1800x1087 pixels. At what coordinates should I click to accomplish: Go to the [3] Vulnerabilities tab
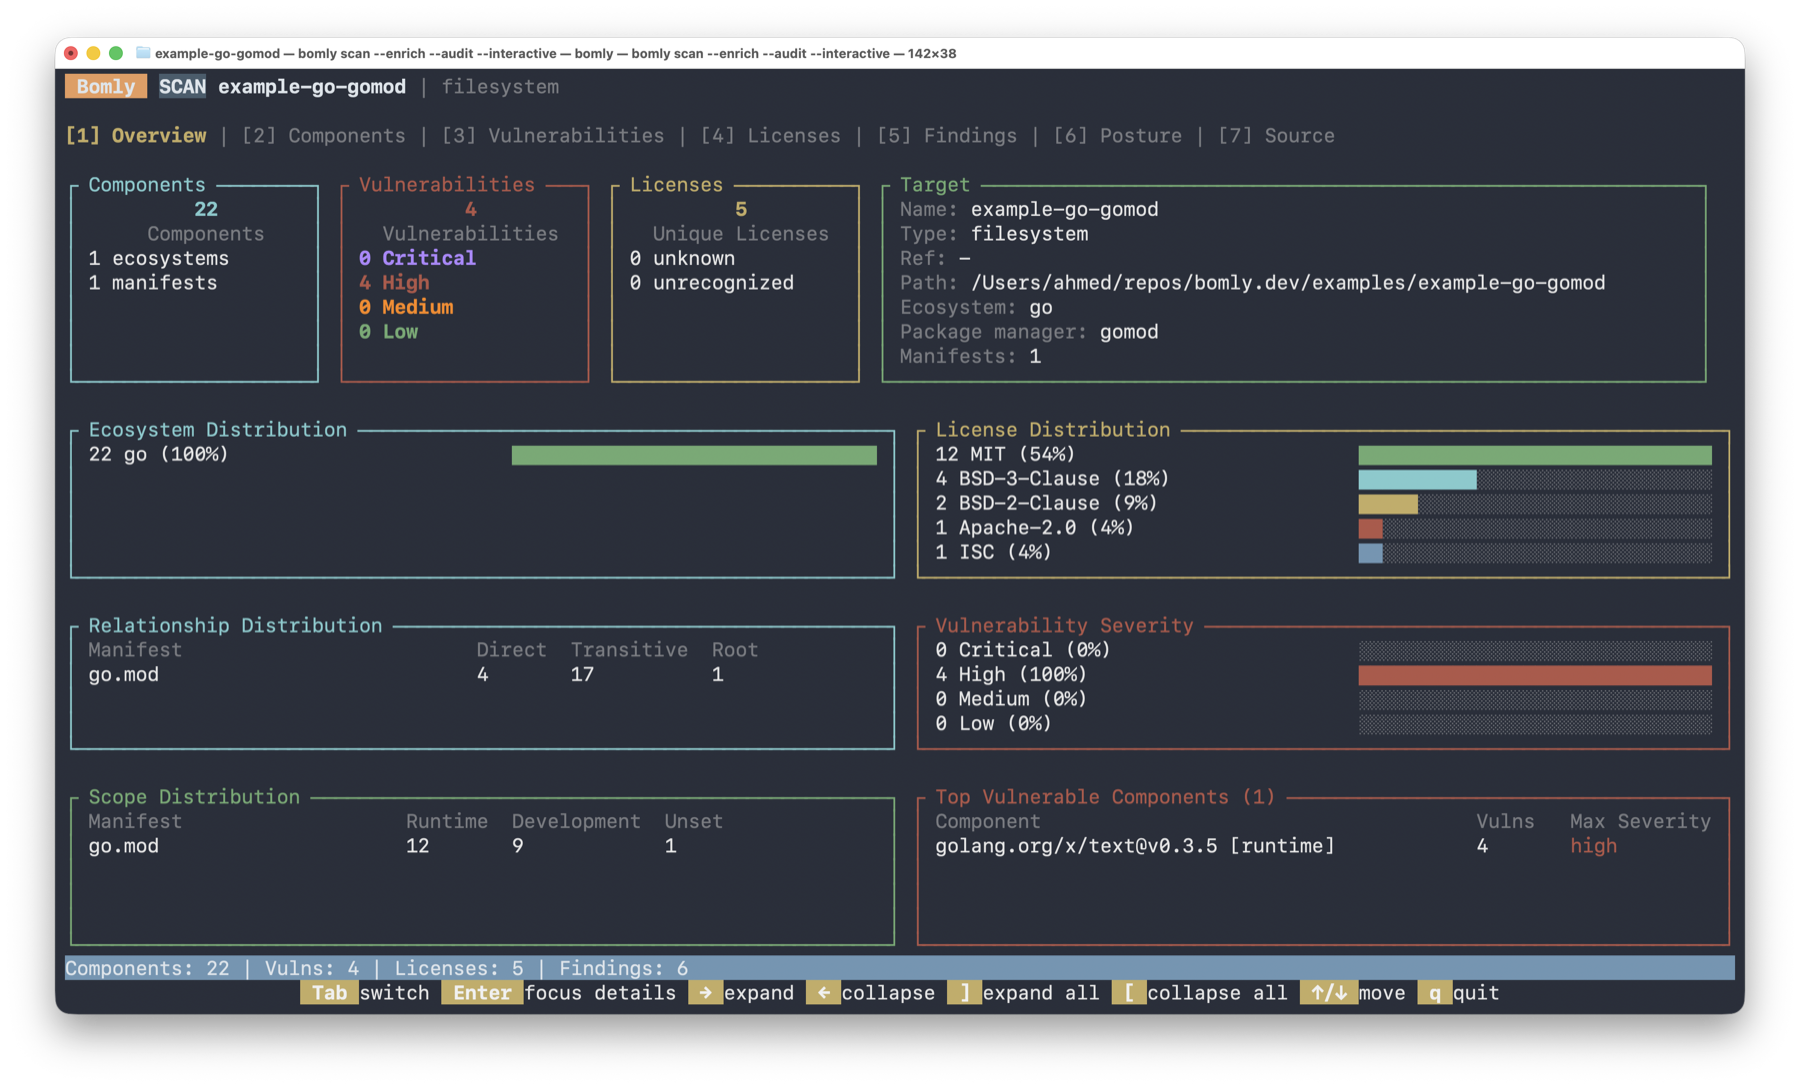tap(553, 135)
